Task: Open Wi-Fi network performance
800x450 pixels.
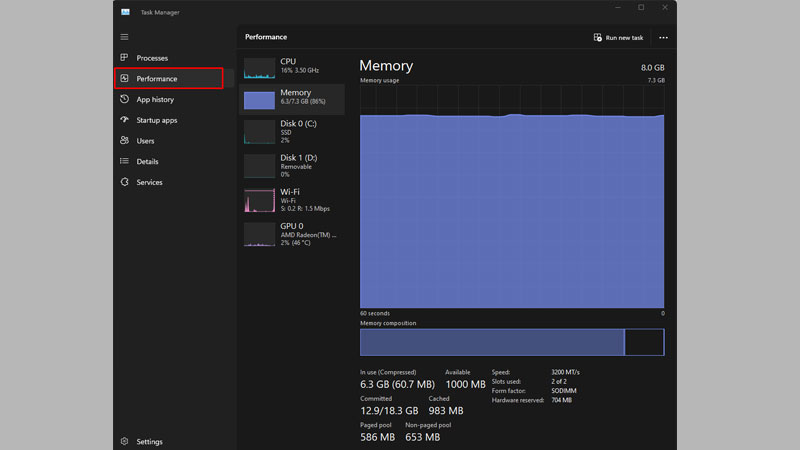Action: (x=292, y=198)
